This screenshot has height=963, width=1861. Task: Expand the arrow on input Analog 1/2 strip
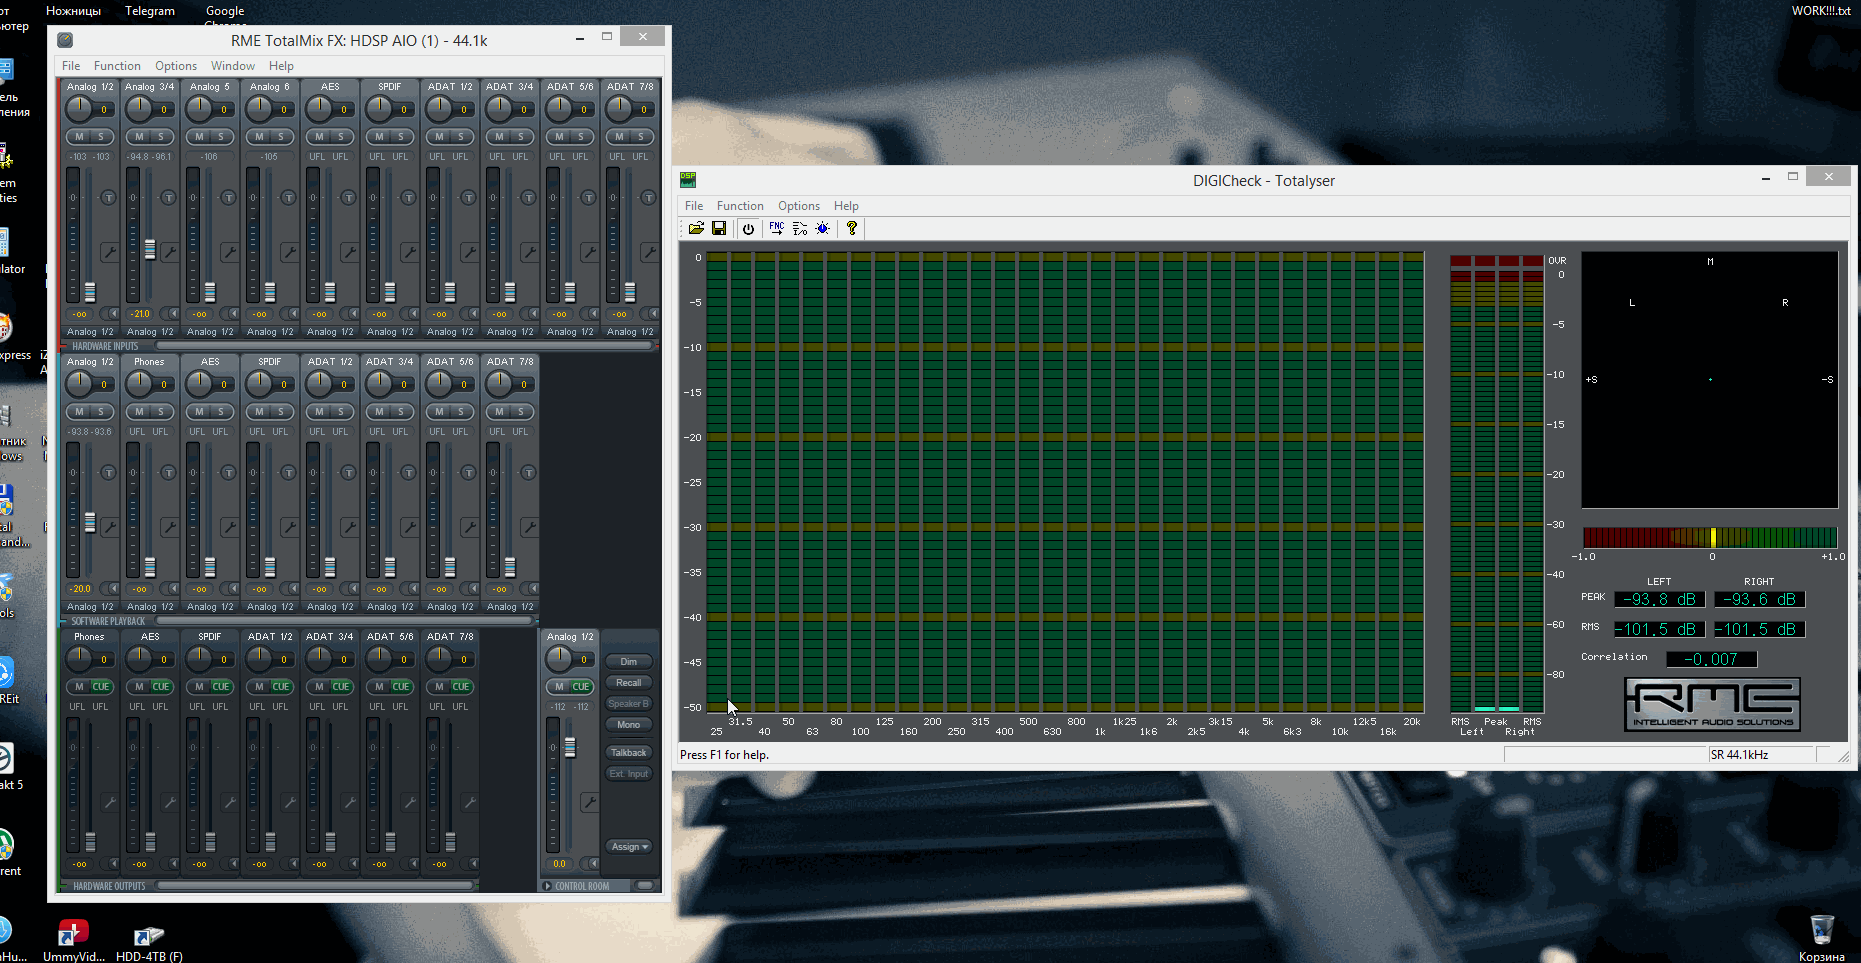point(113,314)
